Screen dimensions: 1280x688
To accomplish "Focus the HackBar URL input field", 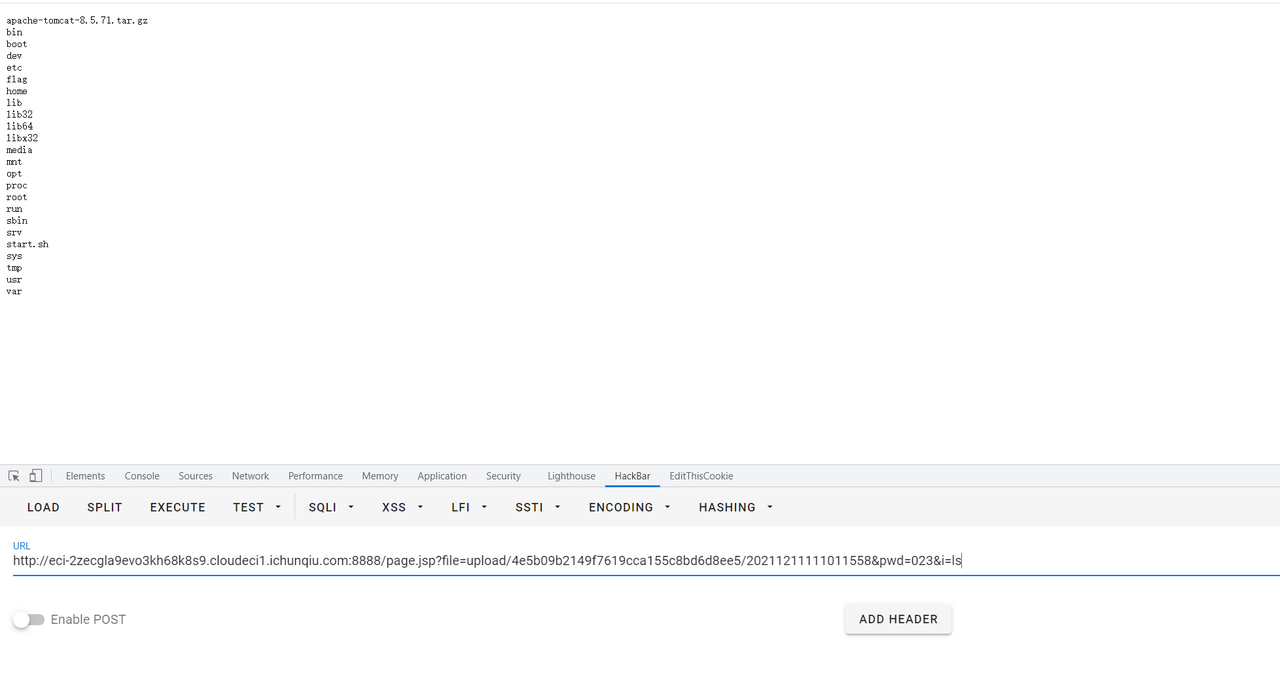I will click(646, 561).
